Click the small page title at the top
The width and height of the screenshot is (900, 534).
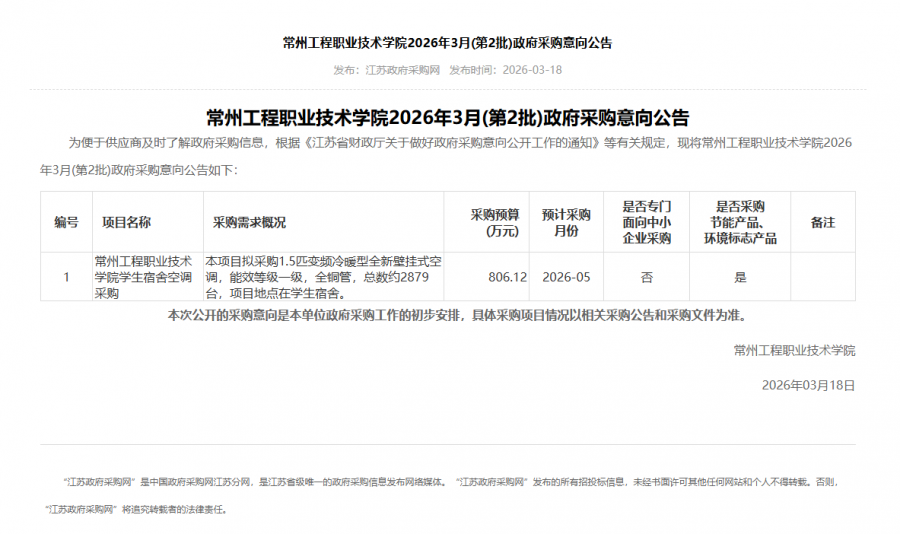coord(447,43)
